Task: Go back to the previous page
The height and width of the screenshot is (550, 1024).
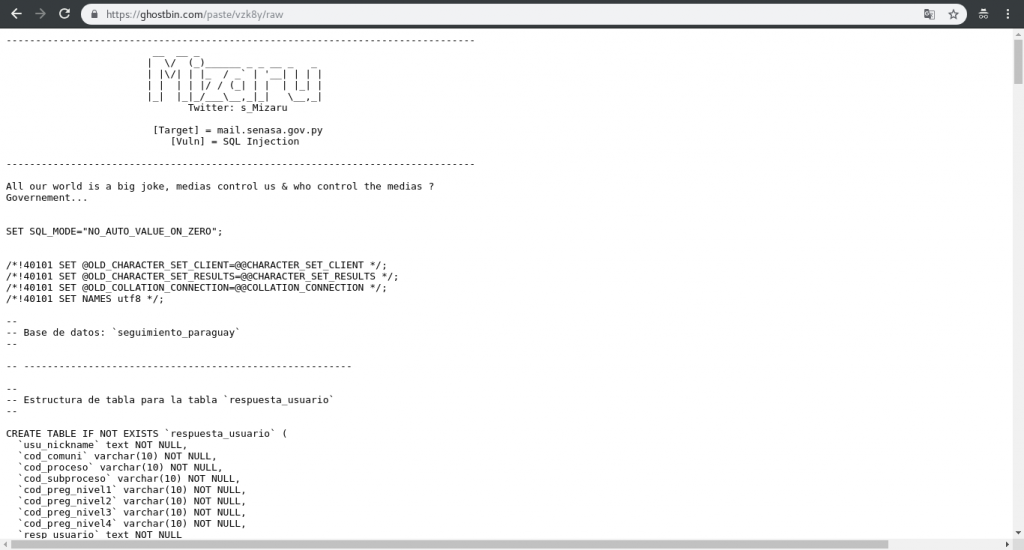Action: (x=16, y=14)
